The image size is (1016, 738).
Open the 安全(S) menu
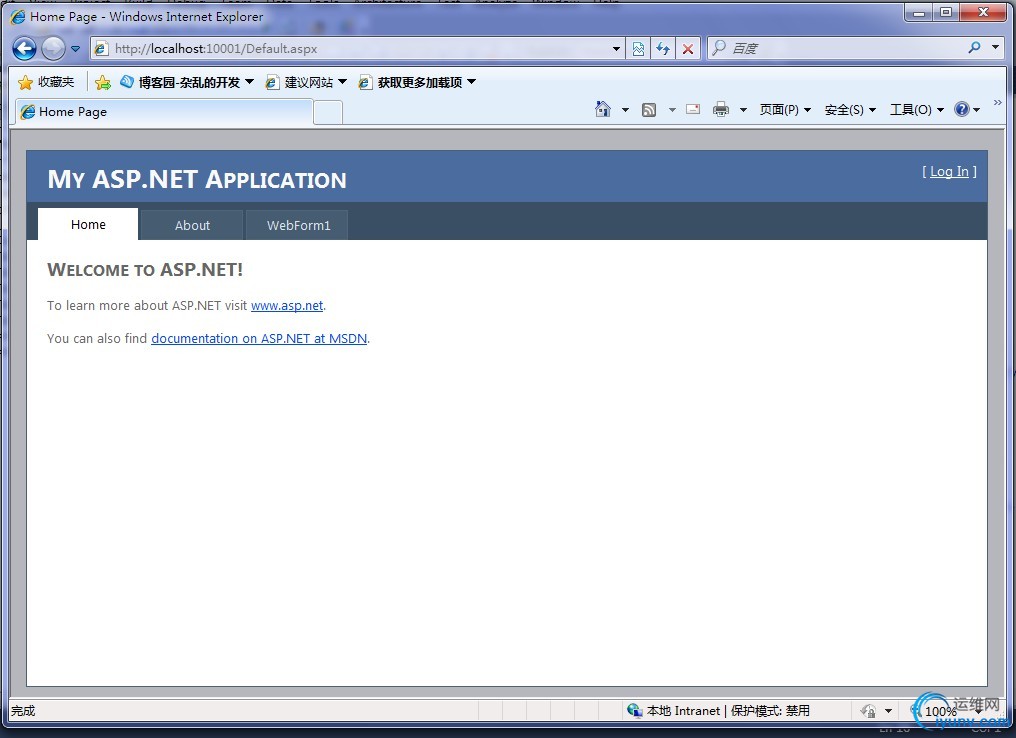click(x=850, y=110)
